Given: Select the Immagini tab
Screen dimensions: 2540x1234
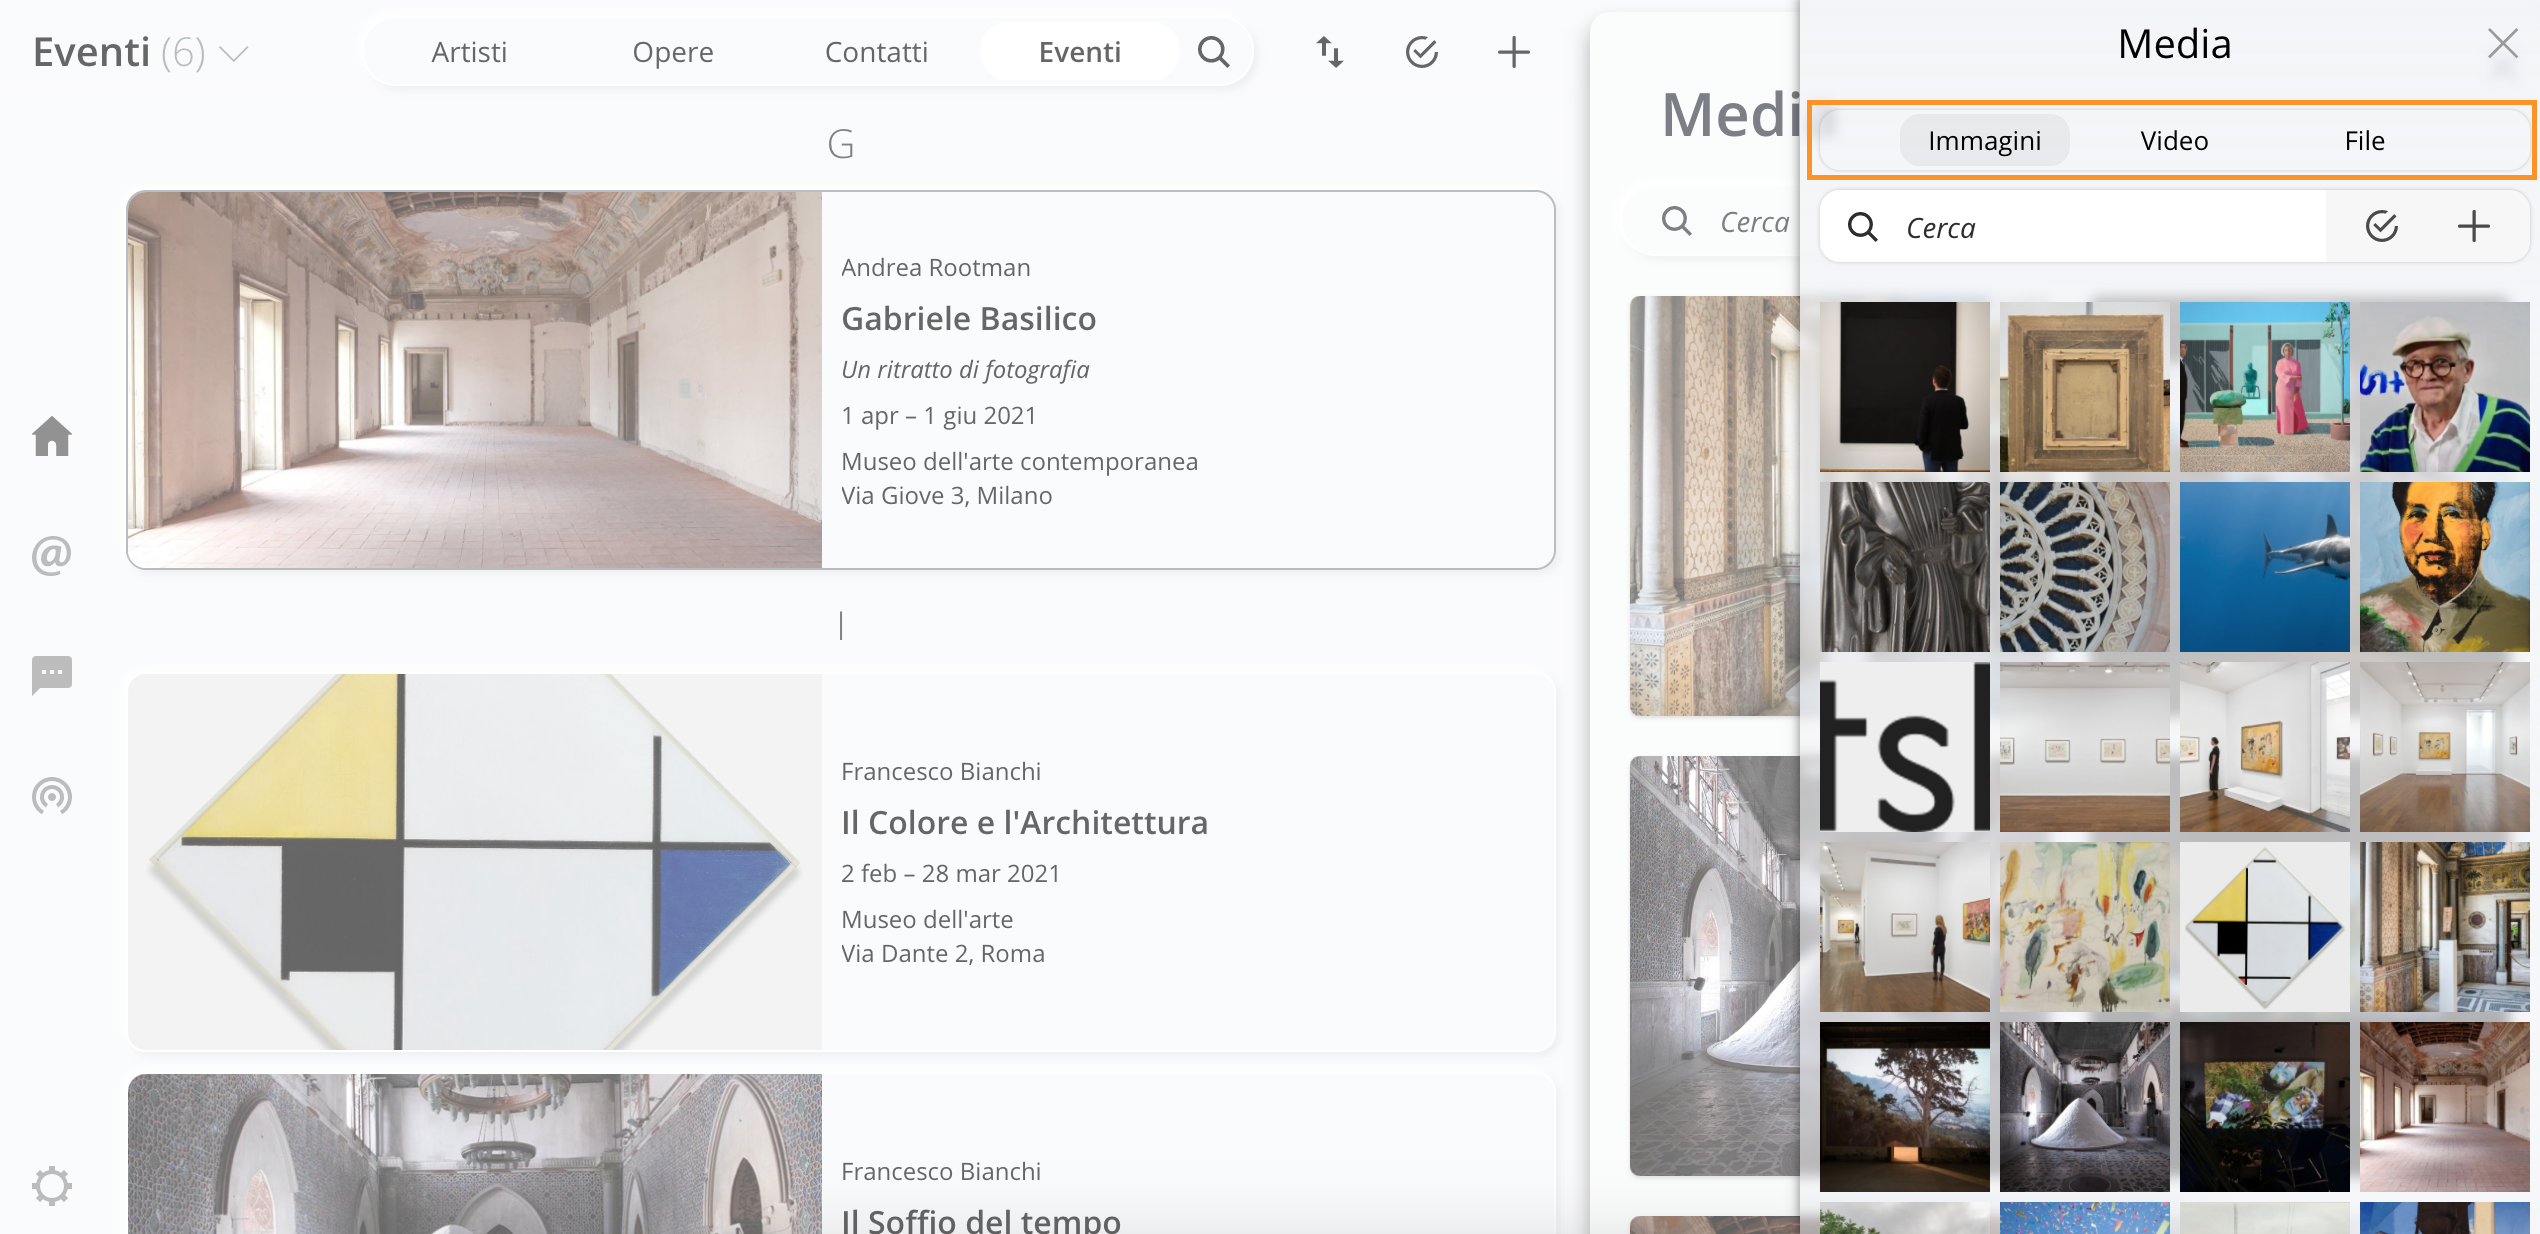Looking at the screenshot, I should [1984, 141].
